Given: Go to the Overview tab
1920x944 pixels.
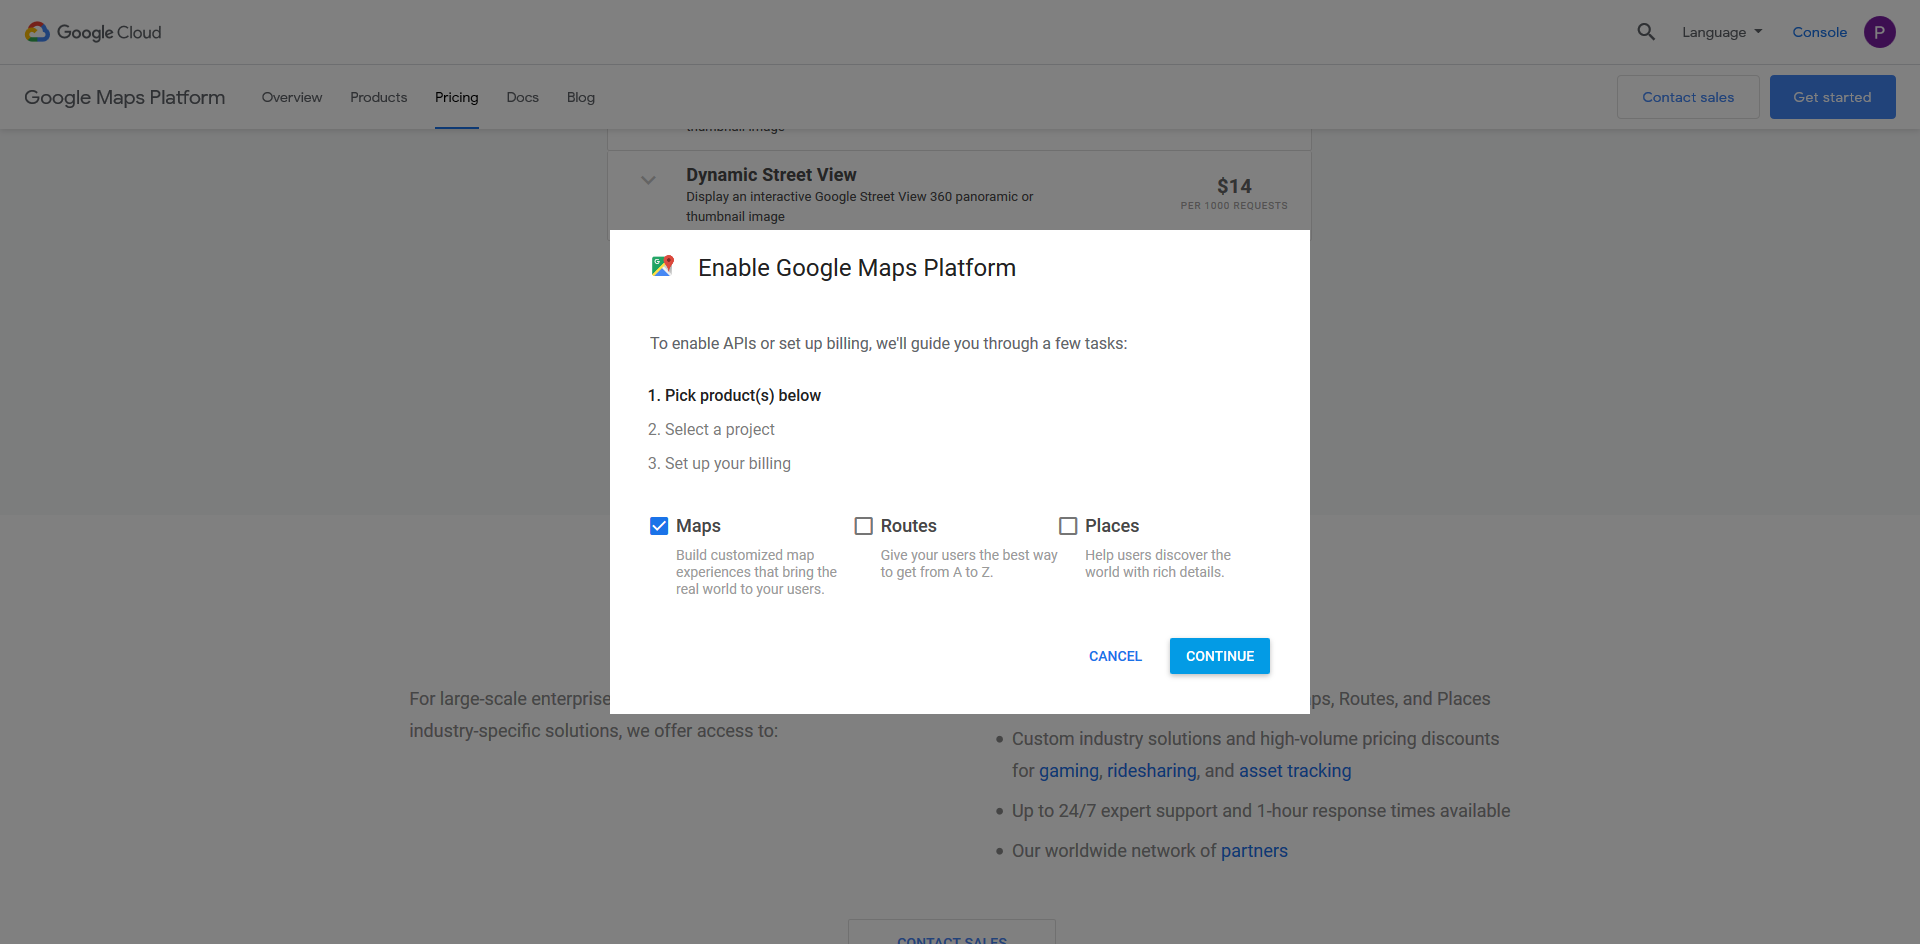Looking at the screenshot, I should click(x=292, y=97).
